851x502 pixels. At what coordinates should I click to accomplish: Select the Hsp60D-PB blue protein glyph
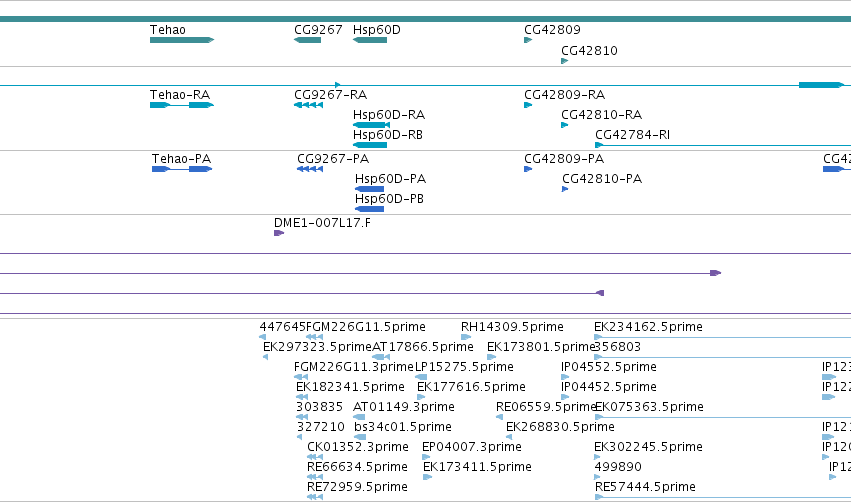click(x=369, y=209)
